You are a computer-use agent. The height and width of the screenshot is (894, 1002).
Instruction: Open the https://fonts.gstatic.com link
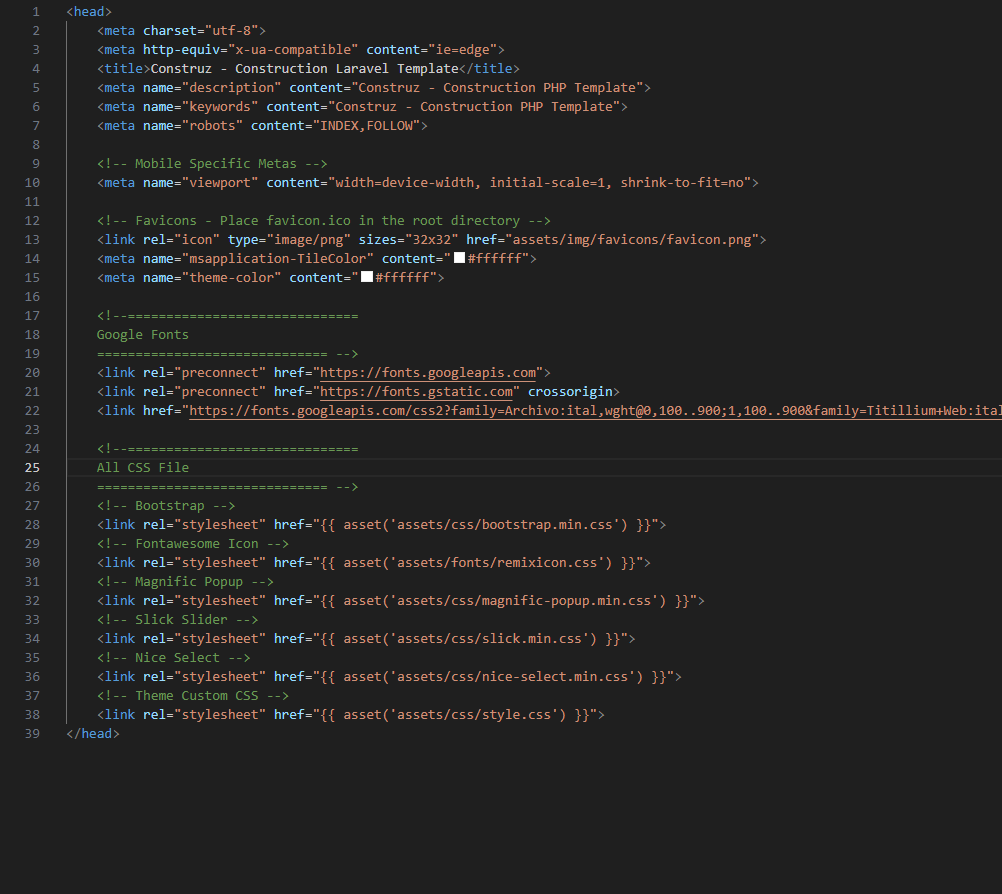(x=417, y=391)
